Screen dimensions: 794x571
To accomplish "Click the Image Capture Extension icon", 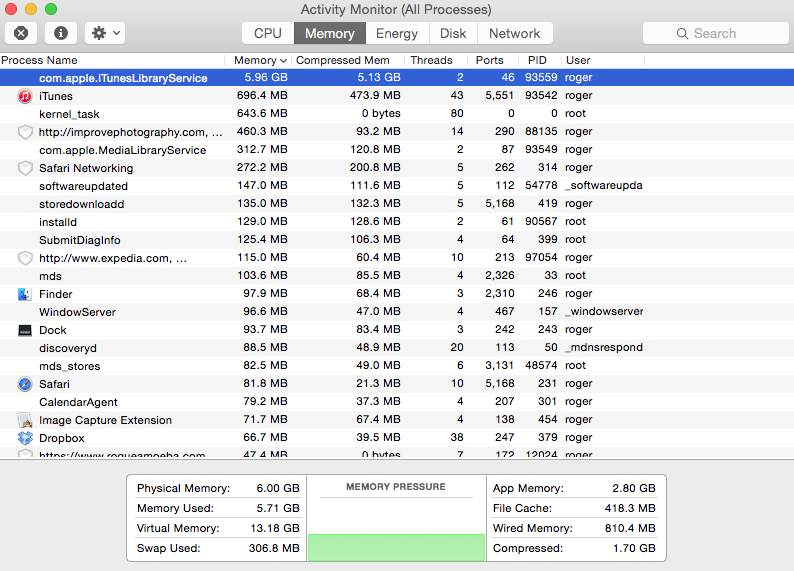I will (25, 420).
